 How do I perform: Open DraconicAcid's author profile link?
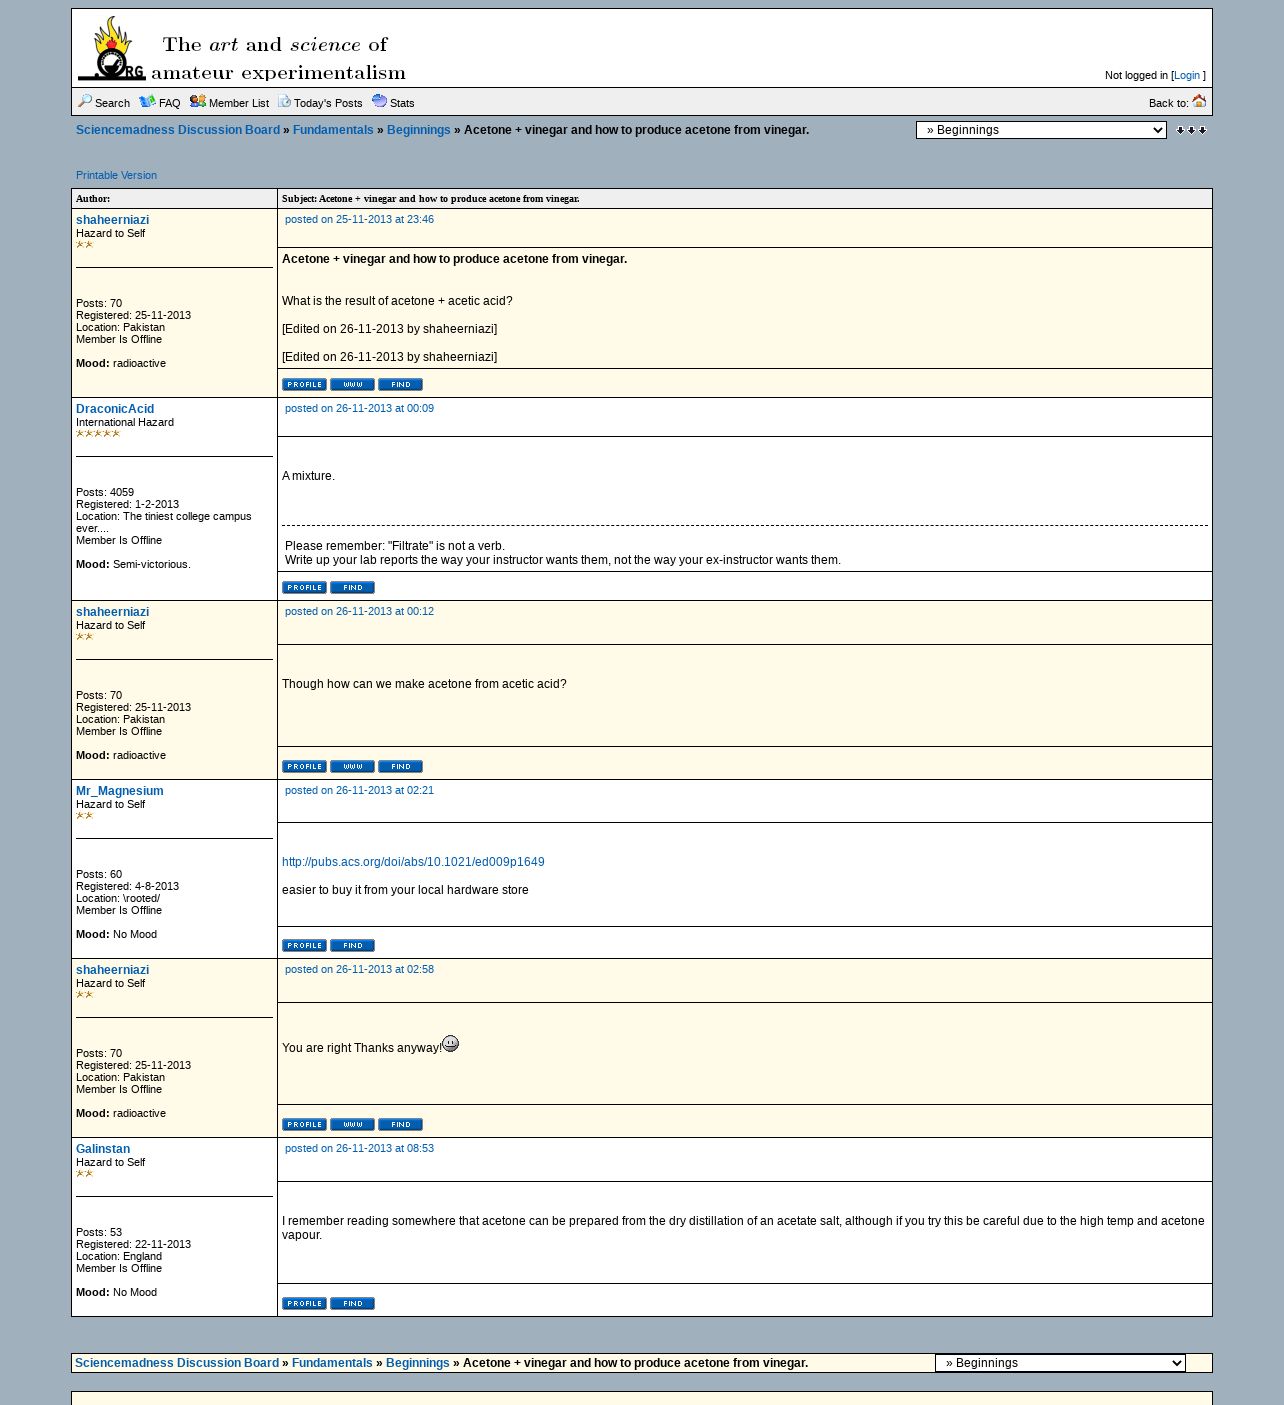(115, 409)
